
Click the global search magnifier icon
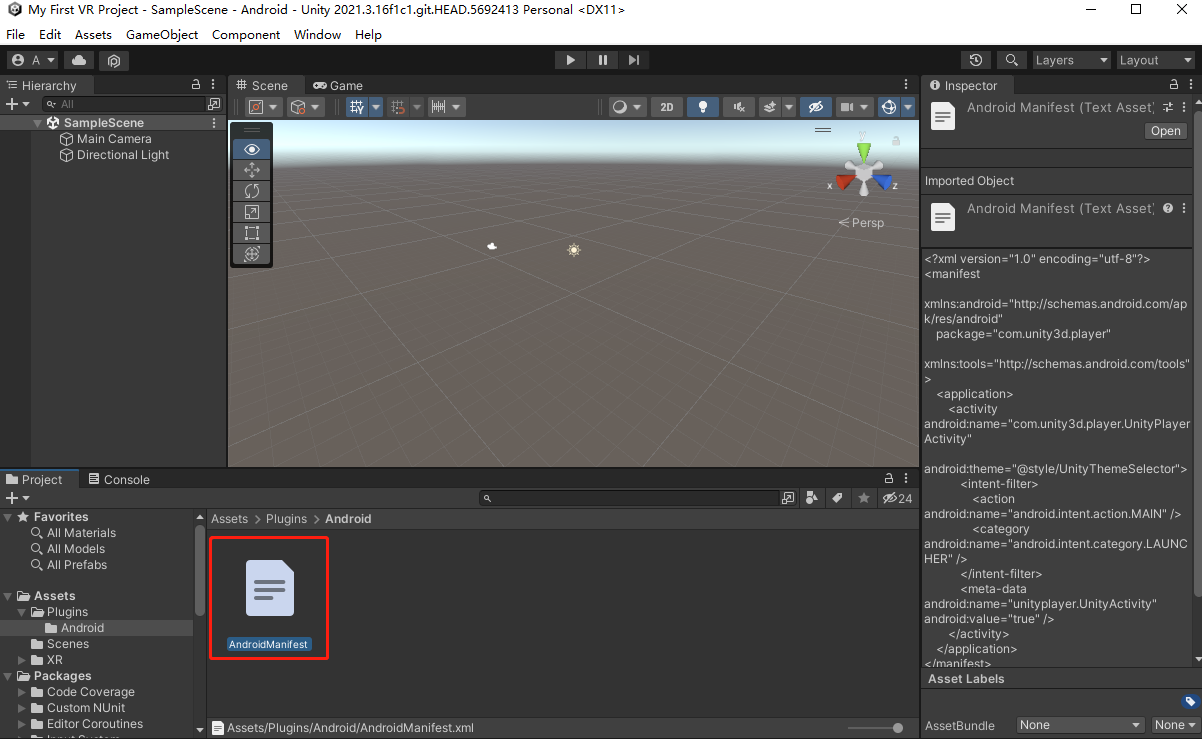pos(1012,60)
